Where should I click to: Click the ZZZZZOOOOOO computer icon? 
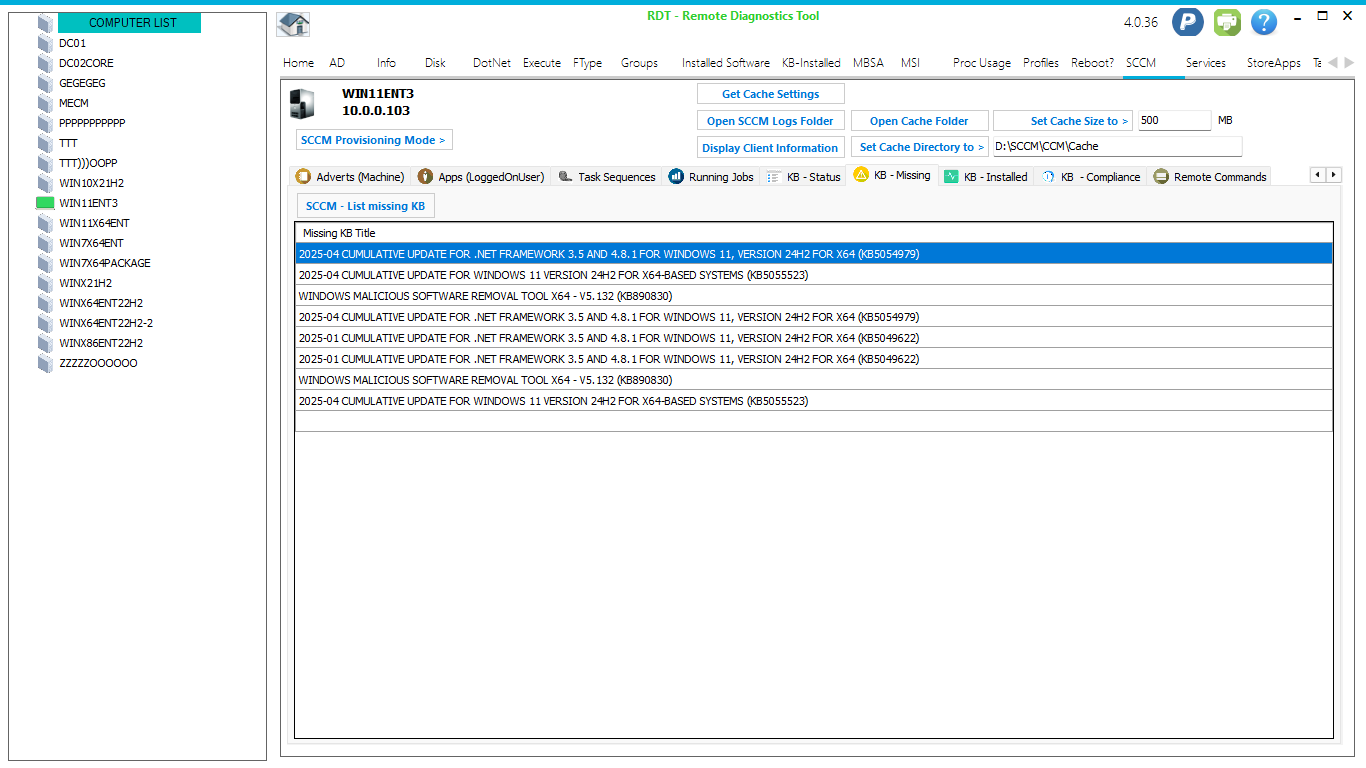44,363
